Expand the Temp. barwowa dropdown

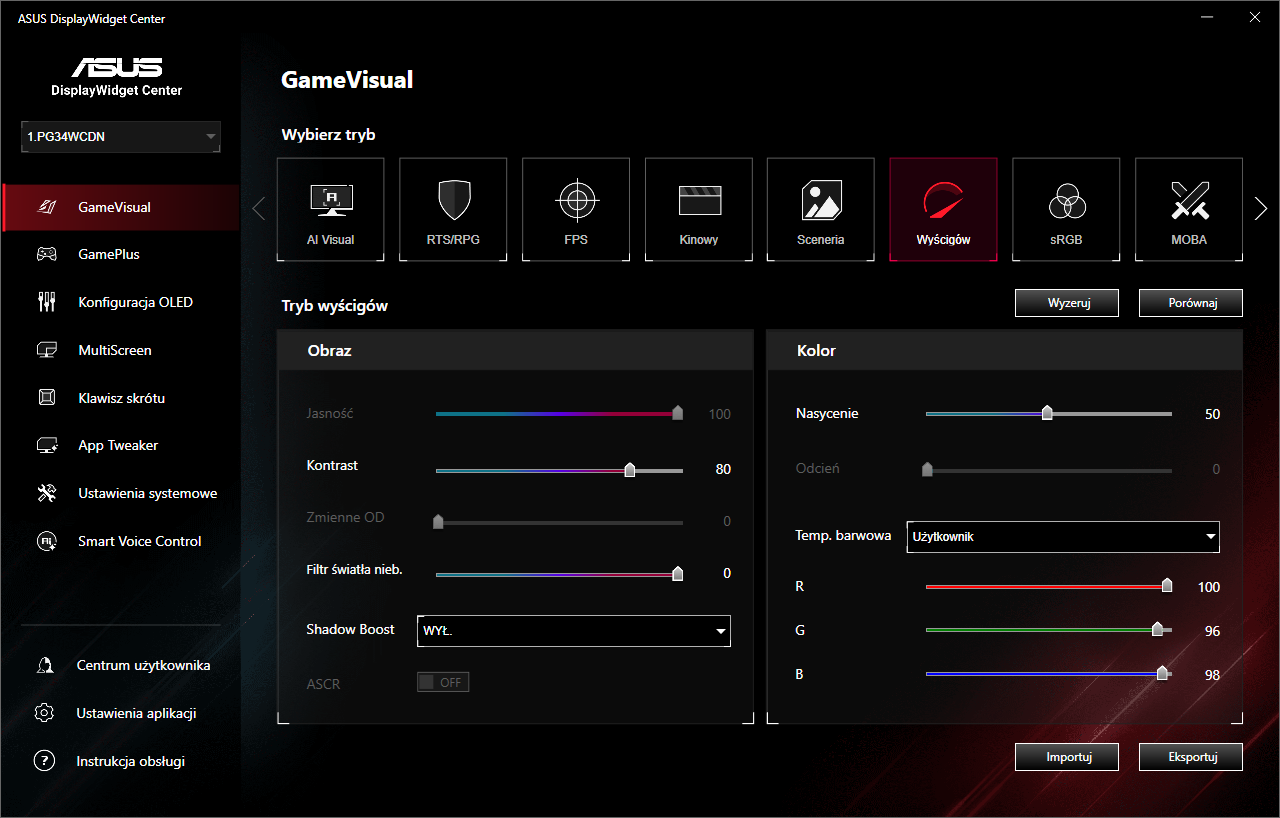pos(1062,537)
